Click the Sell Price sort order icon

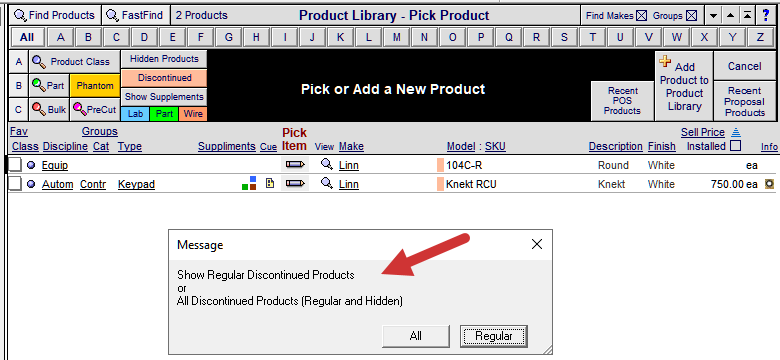[x=737, y=132]
